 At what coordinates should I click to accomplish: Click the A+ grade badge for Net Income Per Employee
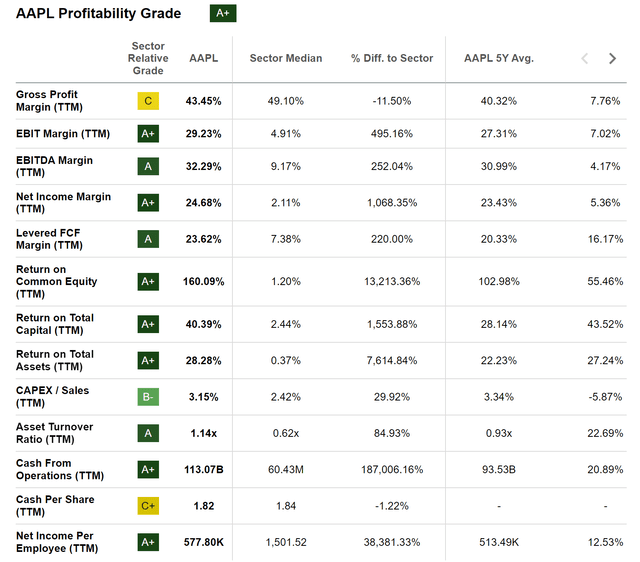148,542
